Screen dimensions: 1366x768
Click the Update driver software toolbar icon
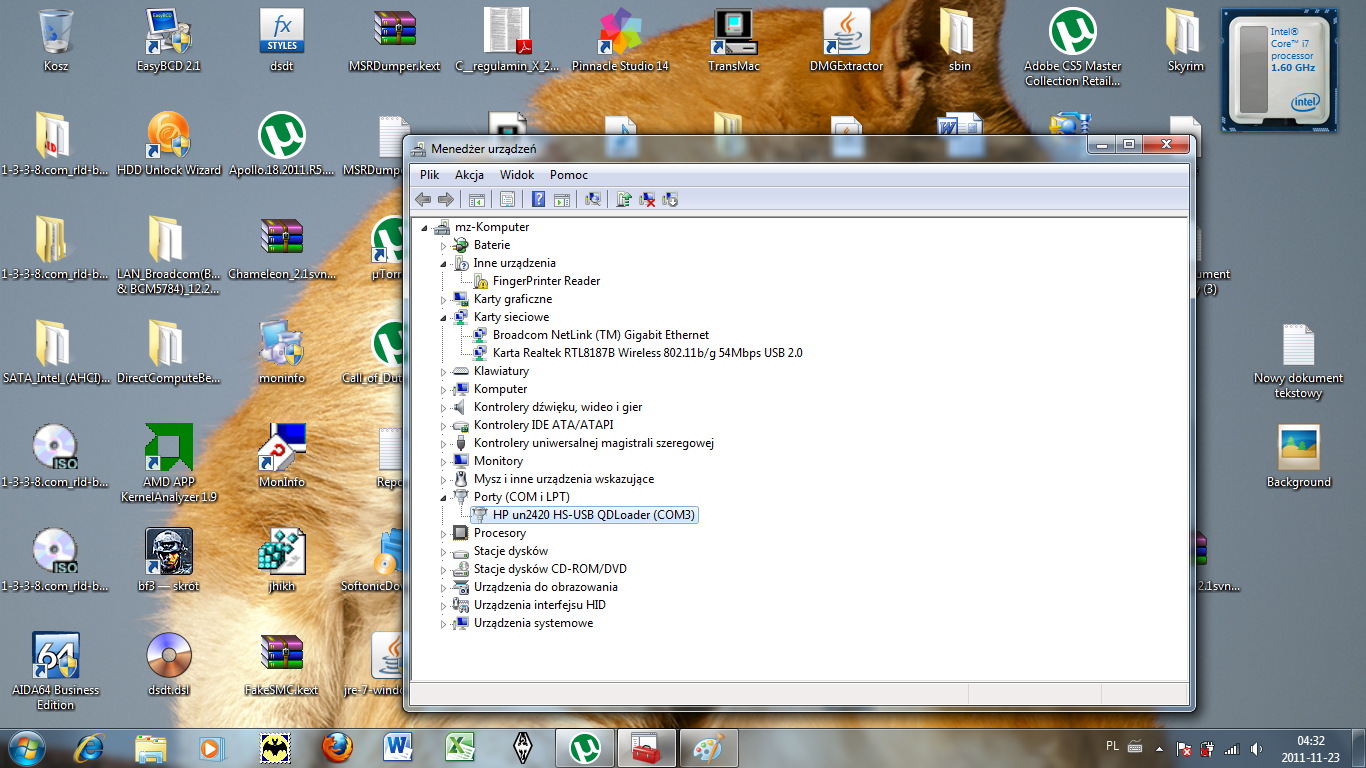(x=624, y=199)
